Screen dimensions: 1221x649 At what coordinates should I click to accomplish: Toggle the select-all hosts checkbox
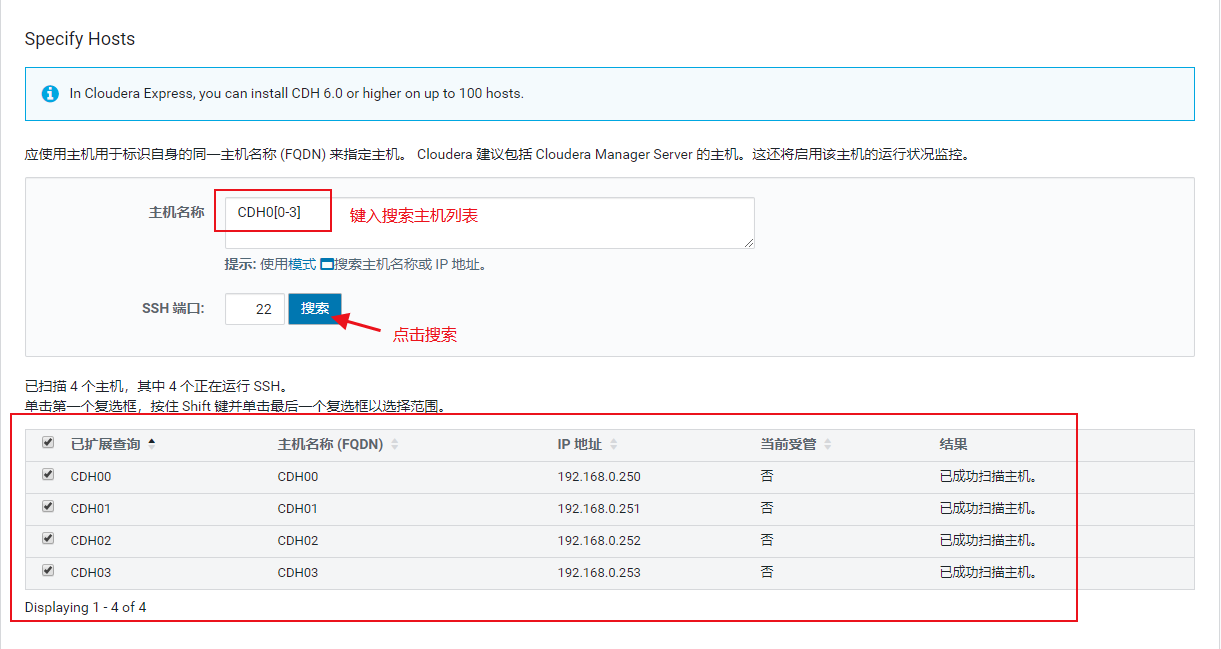coord(48,442)
